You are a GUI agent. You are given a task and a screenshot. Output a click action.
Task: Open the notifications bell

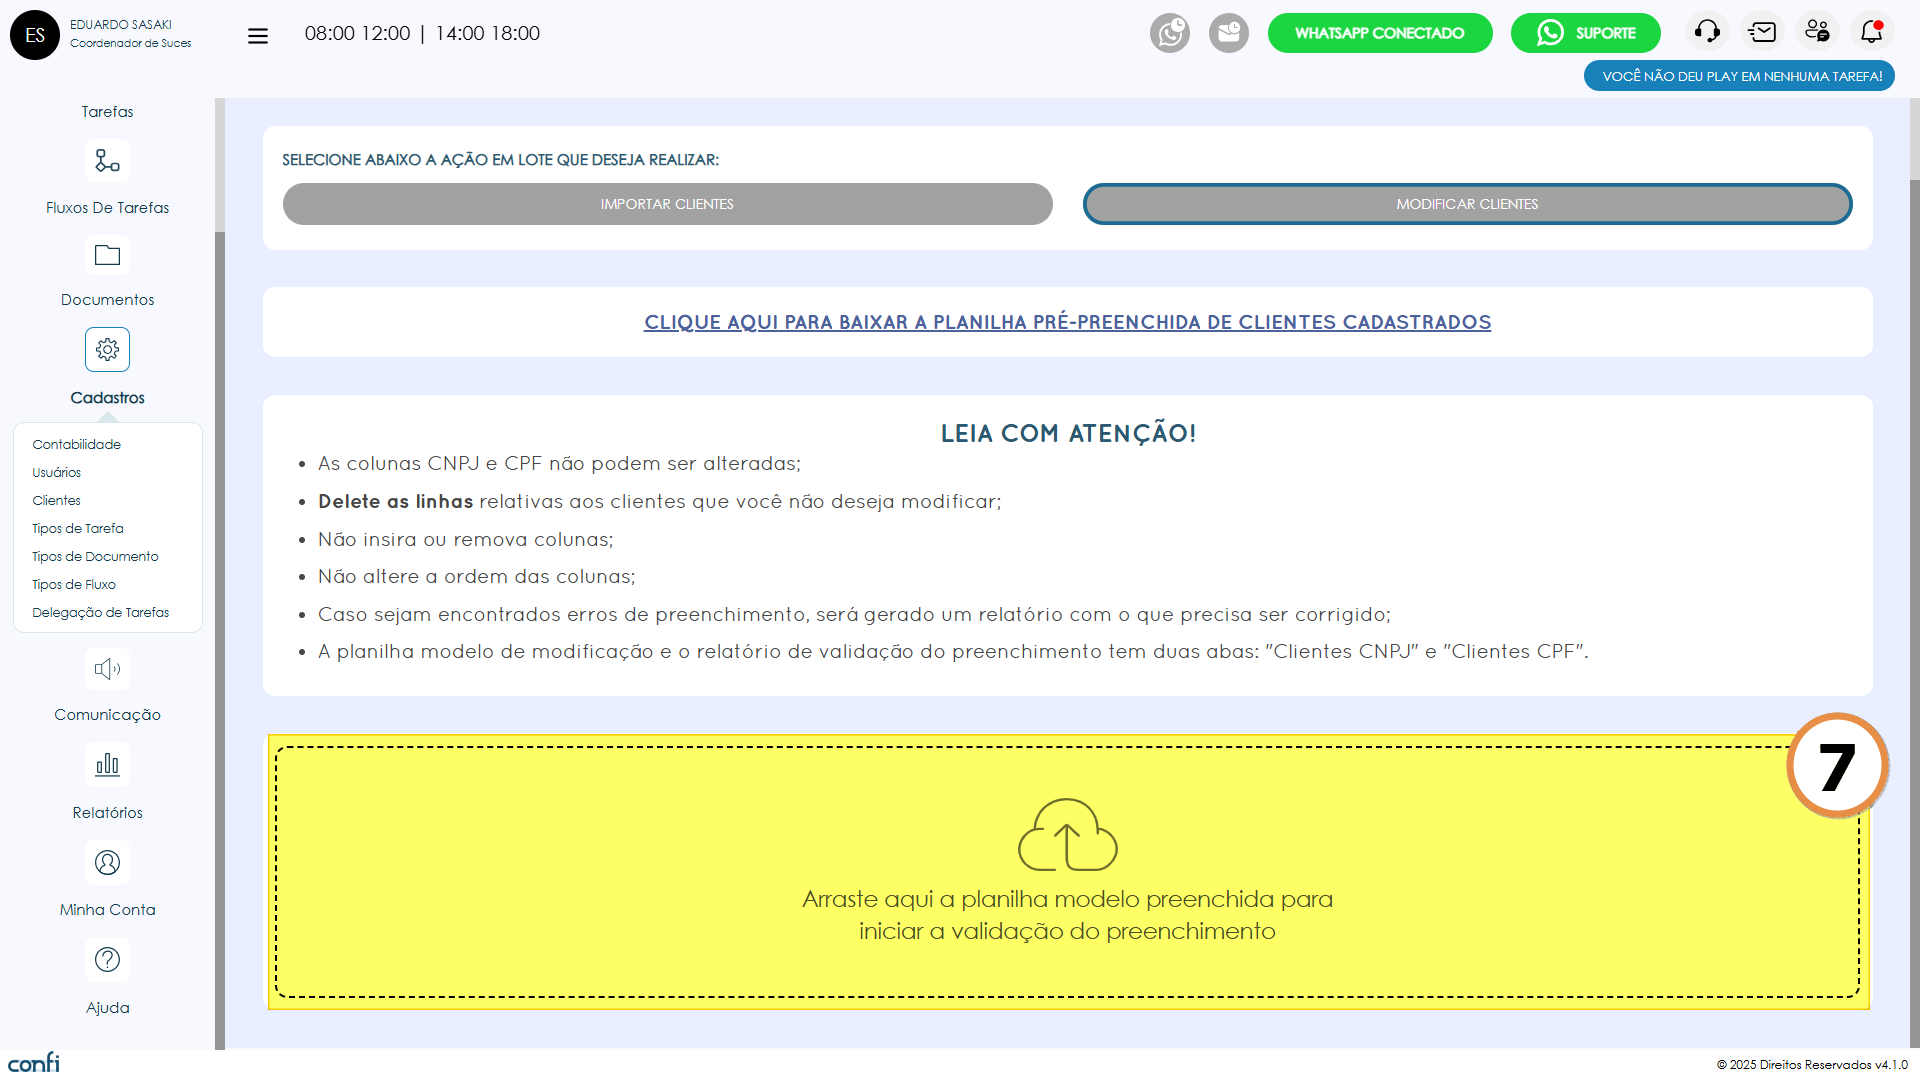(x=1871, y=32)
